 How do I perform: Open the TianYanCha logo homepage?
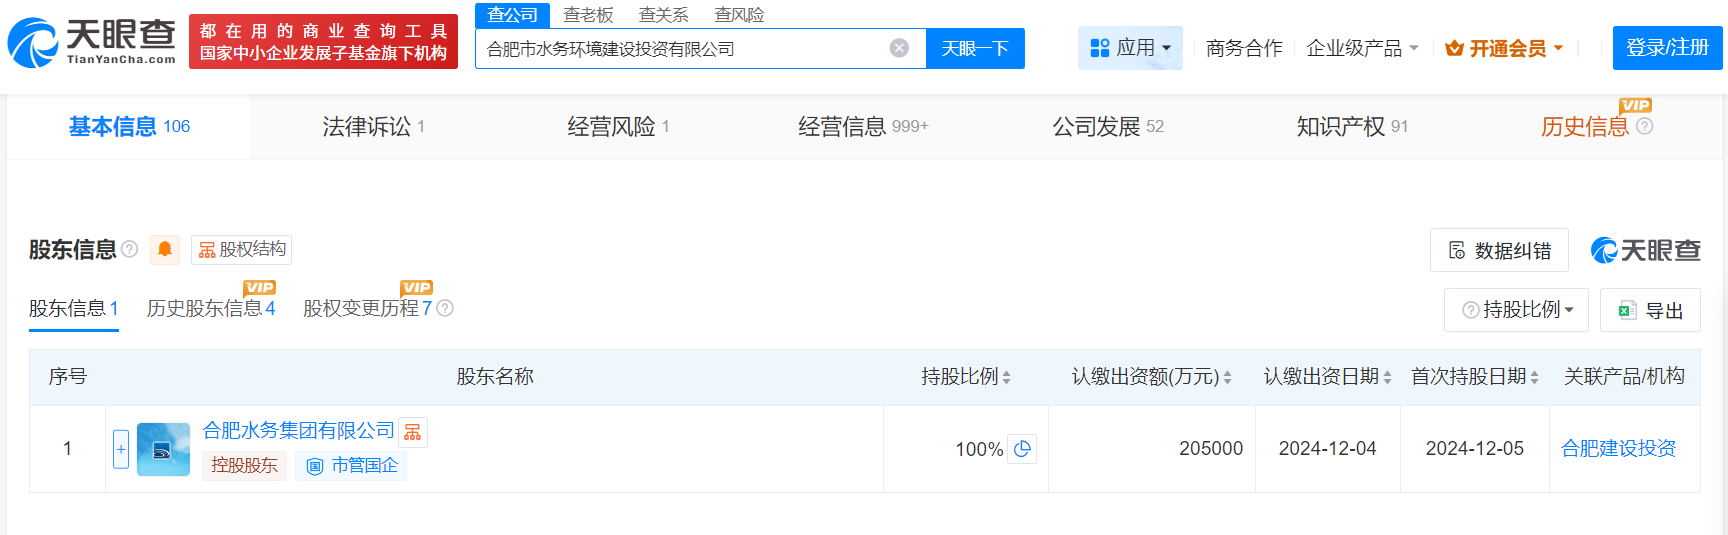click(x=91, y=42)
